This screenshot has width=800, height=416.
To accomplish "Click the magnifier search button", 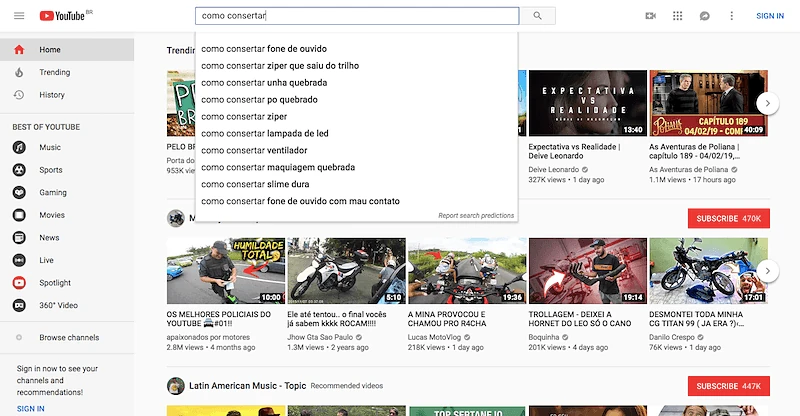I will point(538,16).
